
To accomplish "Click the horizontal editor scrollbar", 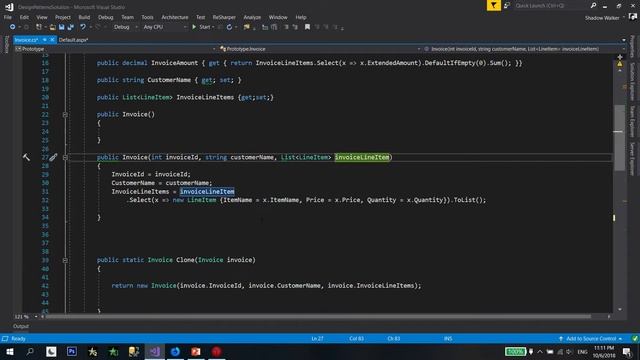I will point(318,316).
